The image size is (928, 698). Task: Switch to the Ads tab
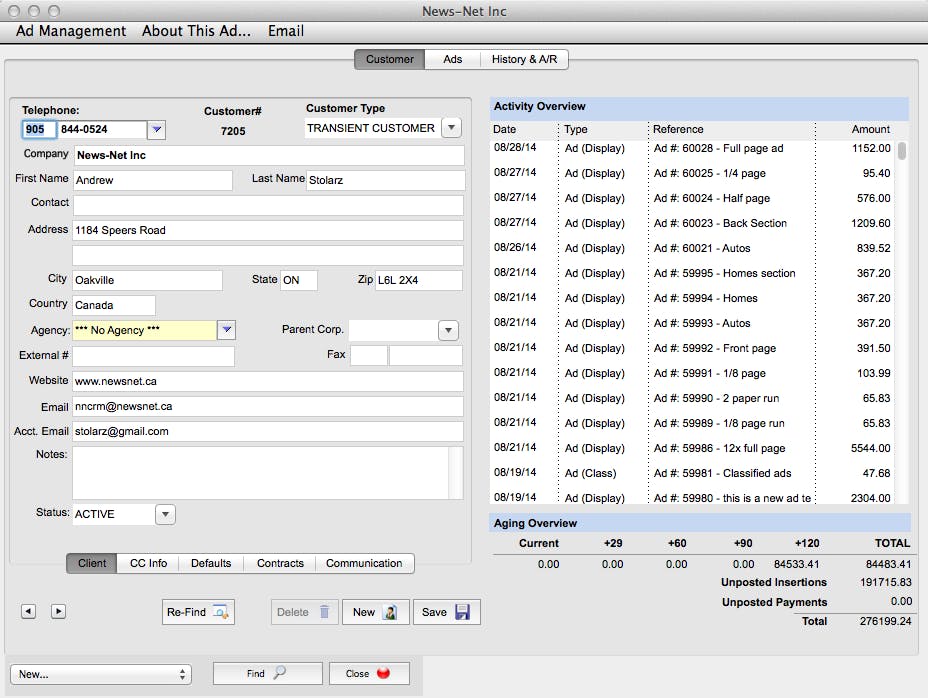click(x=452, y=59)
